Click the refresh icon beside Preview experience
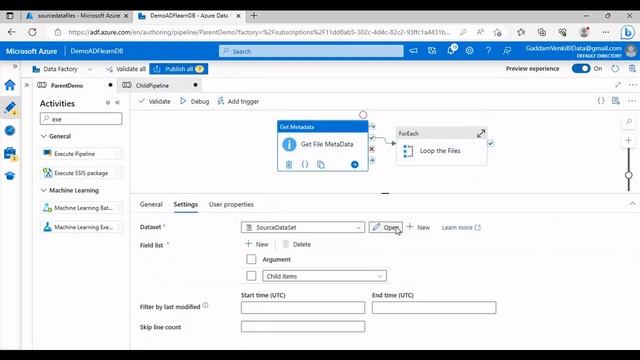Viewport: 640px width, 360px height. pos(615,69)
